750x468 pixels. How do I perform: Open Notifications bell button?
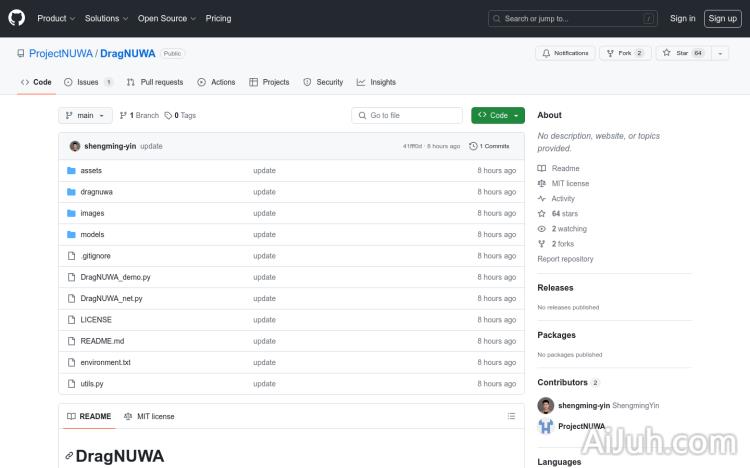pyautogui.click(x=564, y=53)
